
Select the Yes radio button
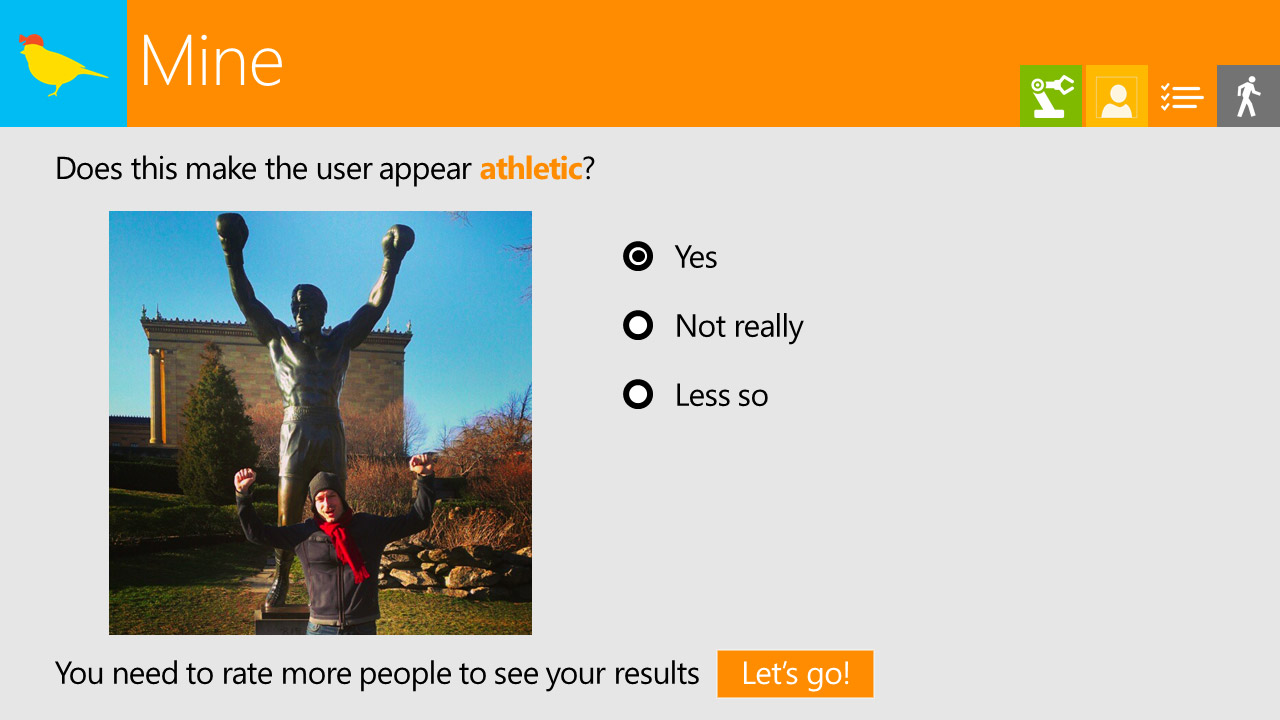point(638,257)
